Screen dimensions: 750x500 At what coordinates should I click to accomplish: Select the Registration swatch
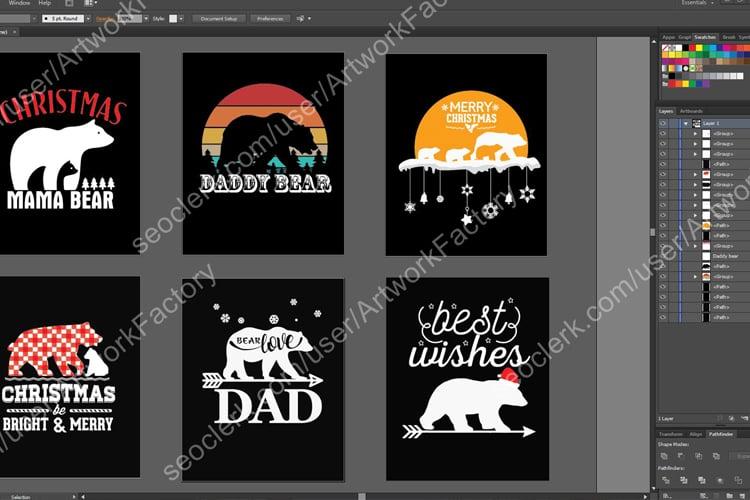coord(672,48)
